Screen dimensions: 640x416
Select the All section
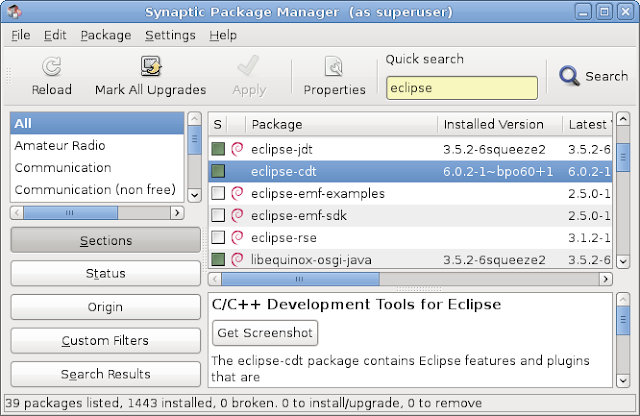coord(97,123)
